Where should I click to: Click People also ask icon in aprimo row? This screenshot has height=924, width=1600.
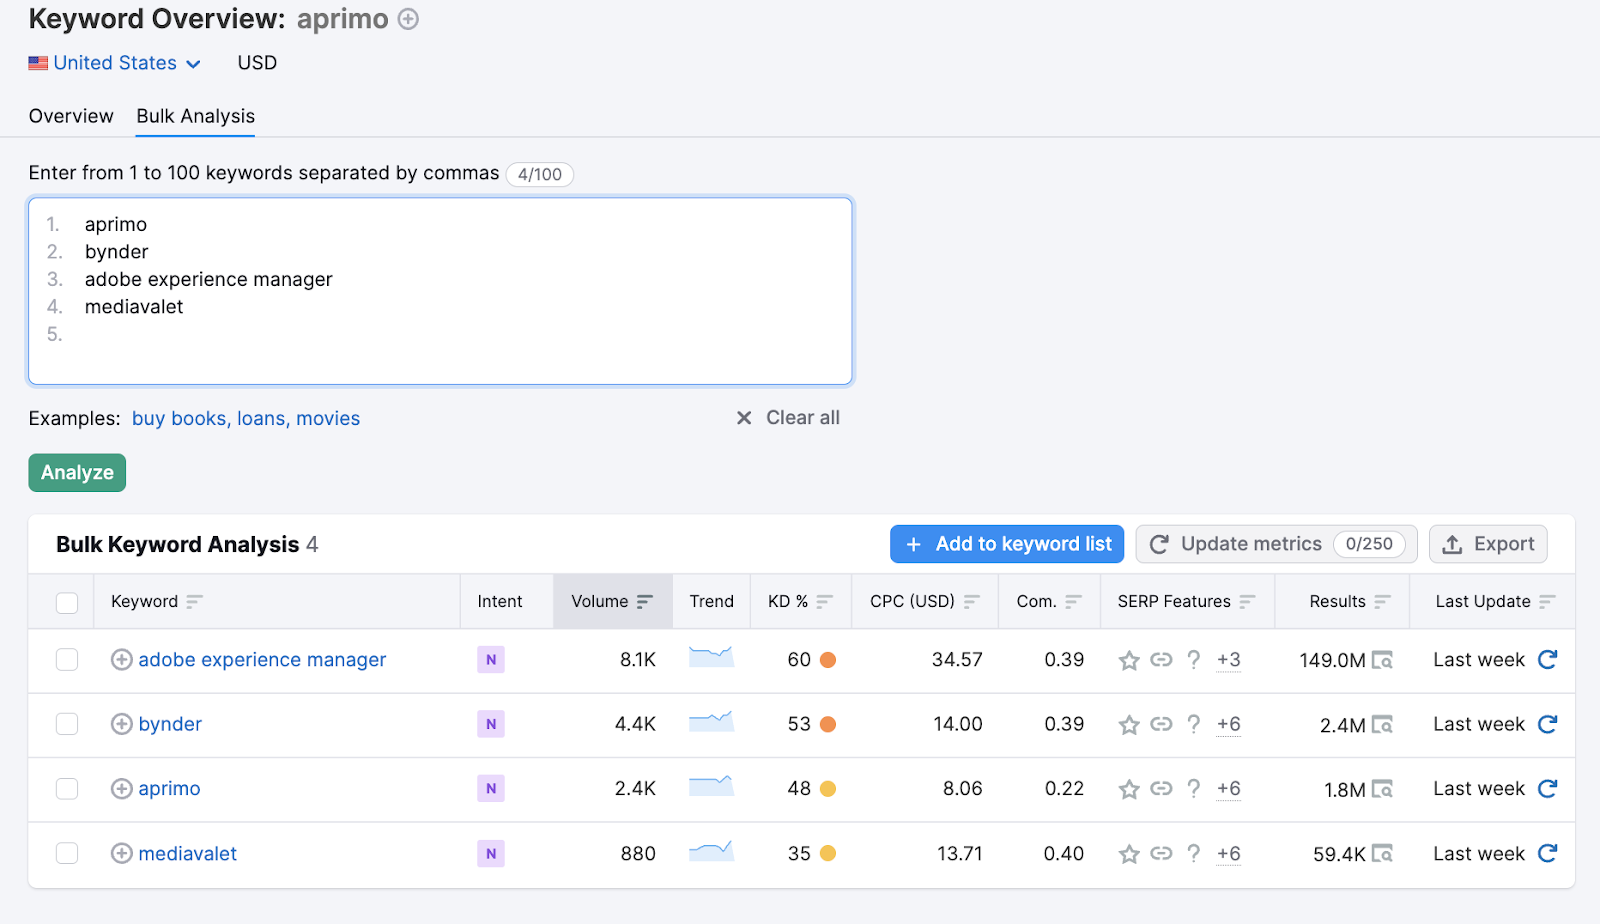pyautogui.click(x=1193, y=789)
